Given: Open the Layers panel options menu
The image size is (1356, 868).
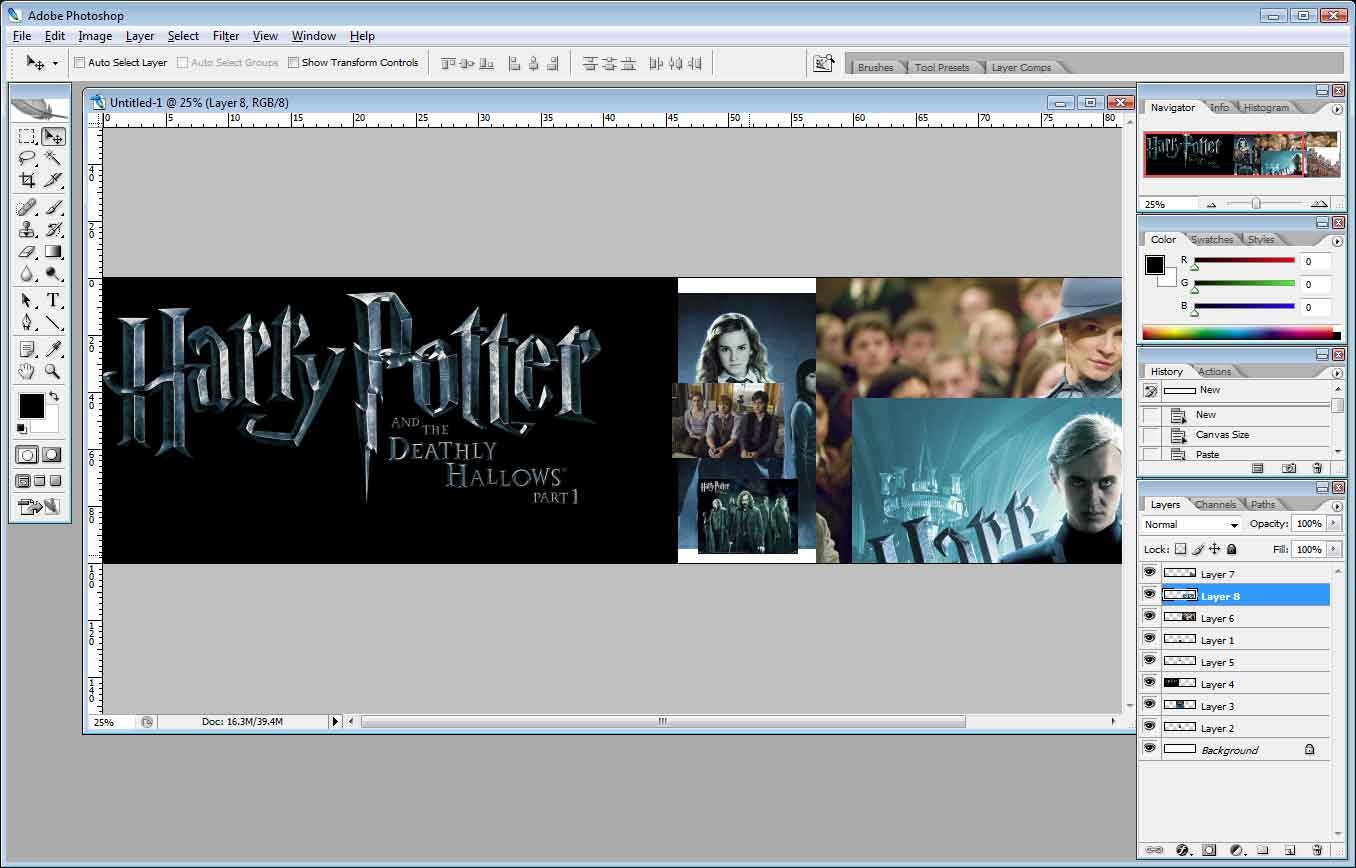Looking at the screenshot, I should click(1337, 506).
